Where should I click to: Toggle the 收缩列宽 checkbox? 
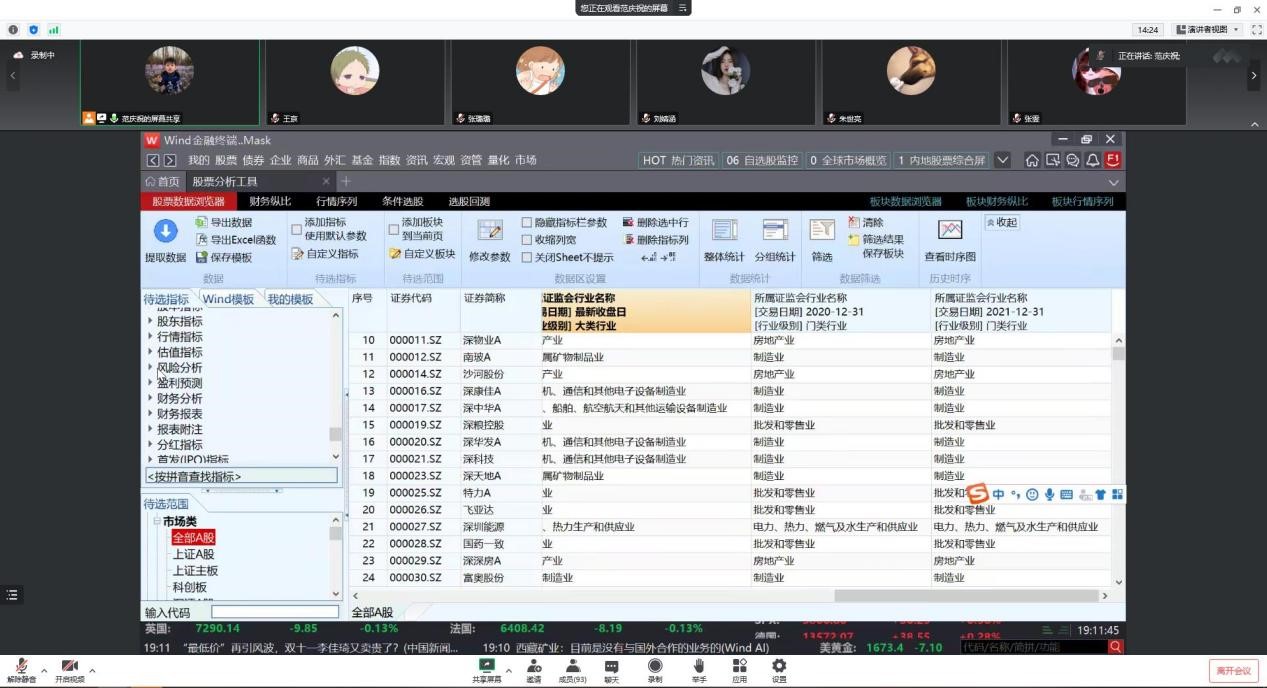(x=527, y=240)
